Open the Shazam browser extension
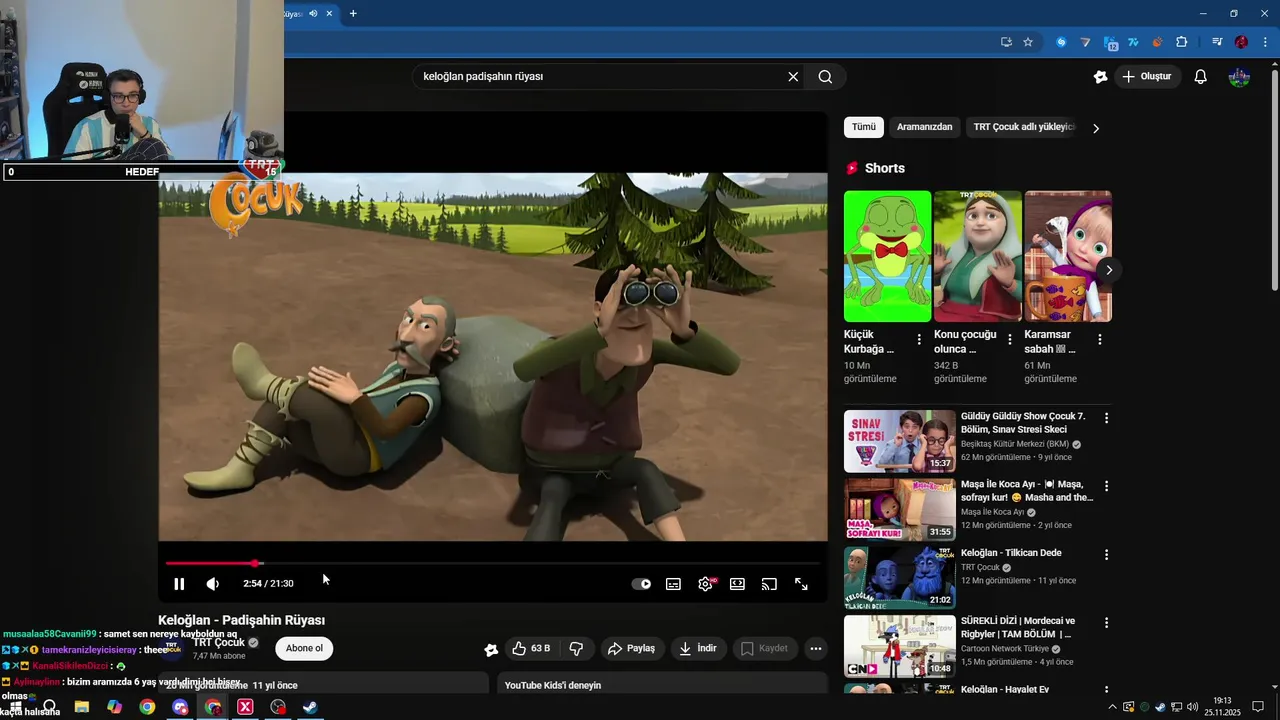The height and width of the screenshot is (720, 1280). pos(1061,42)
